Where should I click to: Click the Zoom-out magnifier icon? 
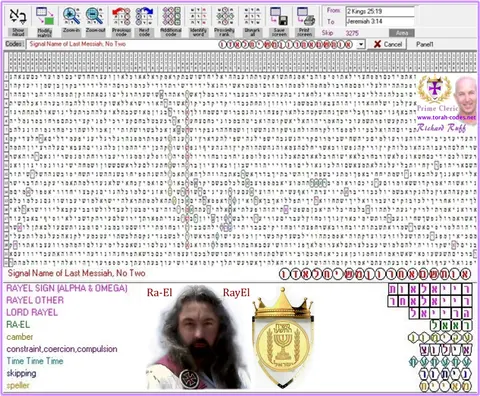95,16
